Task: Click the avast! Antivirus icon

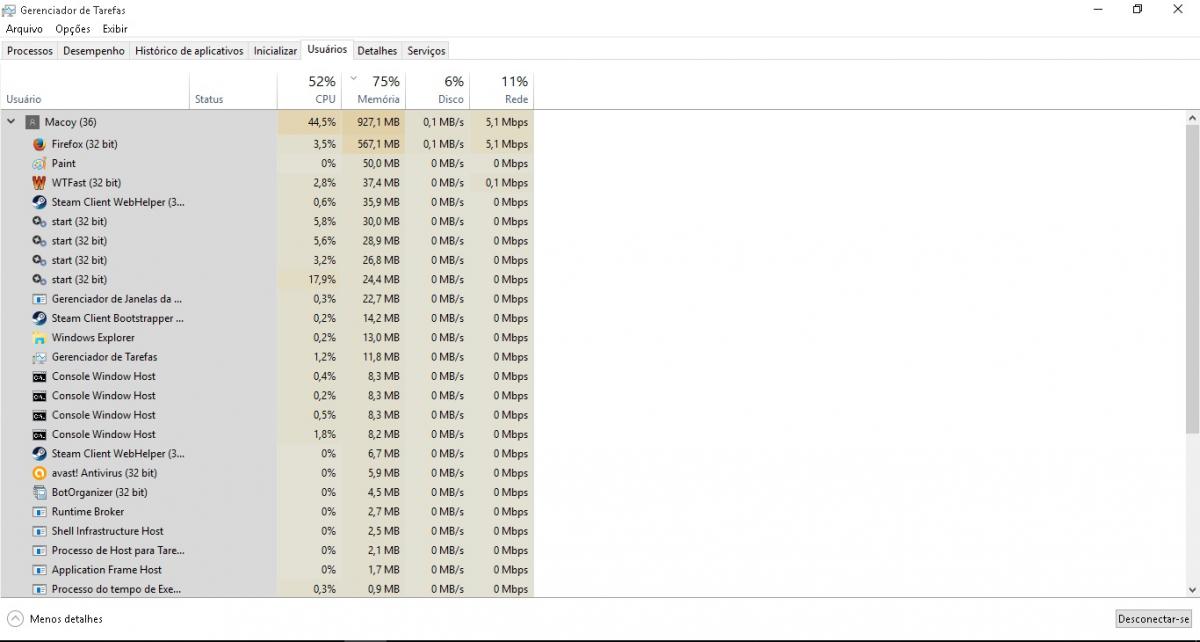Action: [x=38, y=472]
